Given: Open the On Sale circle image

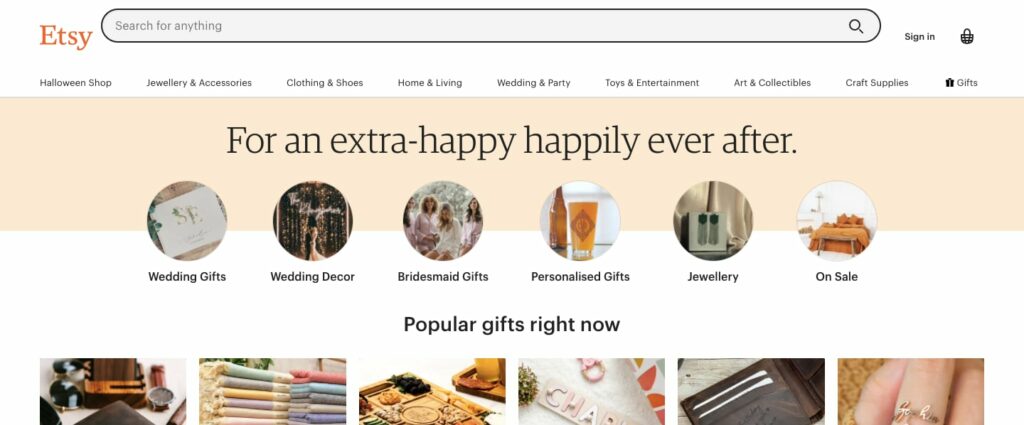Looking at the screenshot, I should [837, 221].
